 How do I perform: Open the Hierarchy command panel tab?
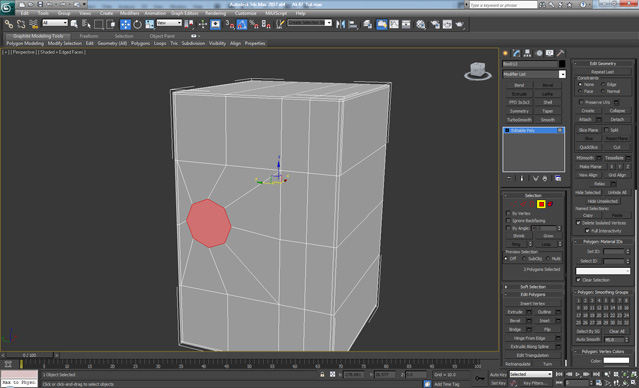(x=527, y=53)
